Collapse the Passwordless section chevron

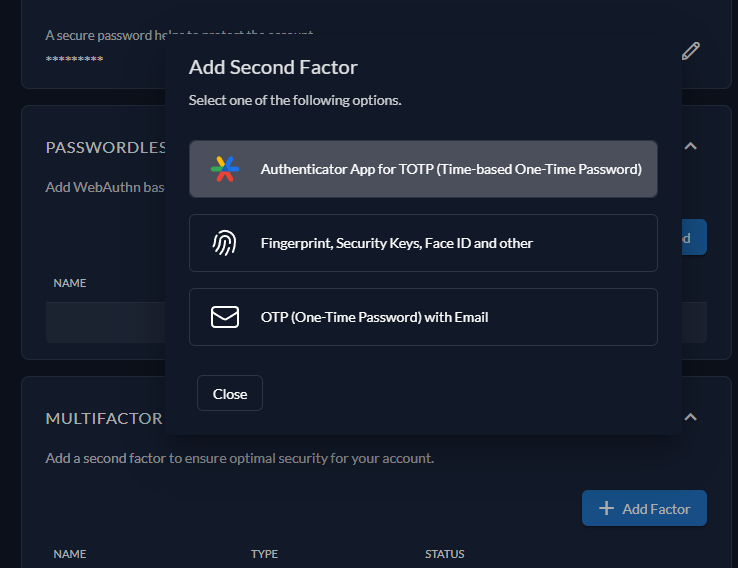pyautogui.click(x=690, y=146)
